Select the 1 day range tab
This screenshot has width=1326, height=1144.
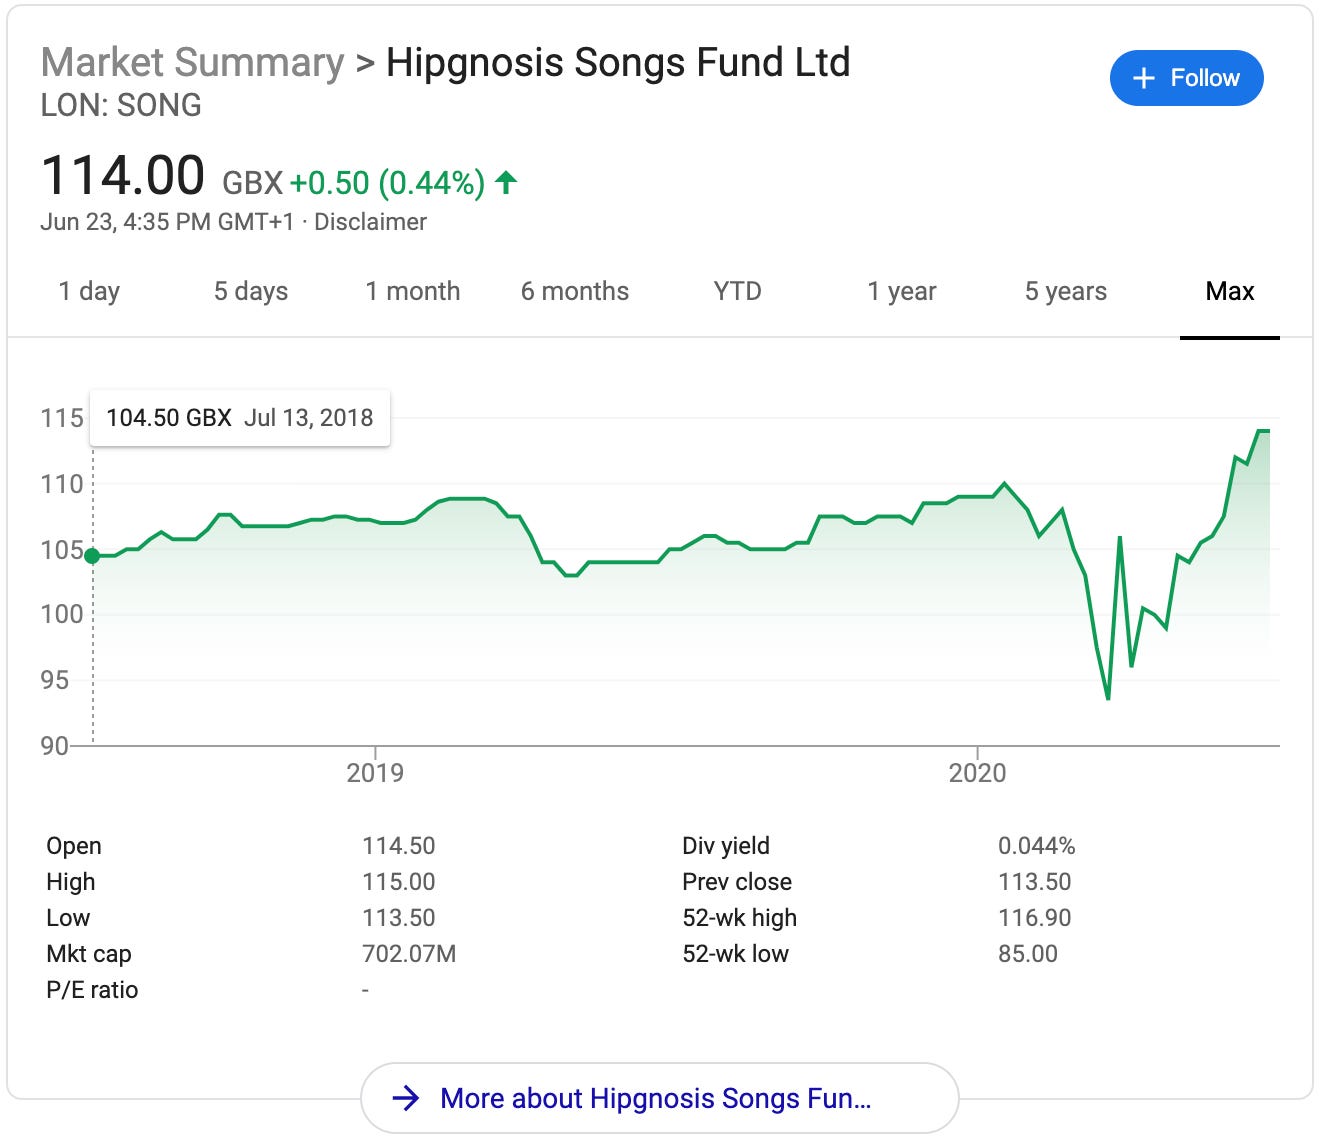point(89,291)
